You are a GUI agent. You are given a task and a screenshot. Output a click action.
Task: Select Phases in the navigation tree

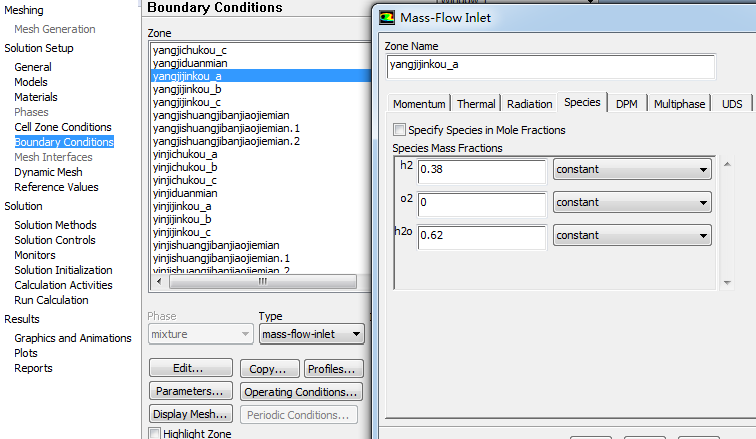31,112
